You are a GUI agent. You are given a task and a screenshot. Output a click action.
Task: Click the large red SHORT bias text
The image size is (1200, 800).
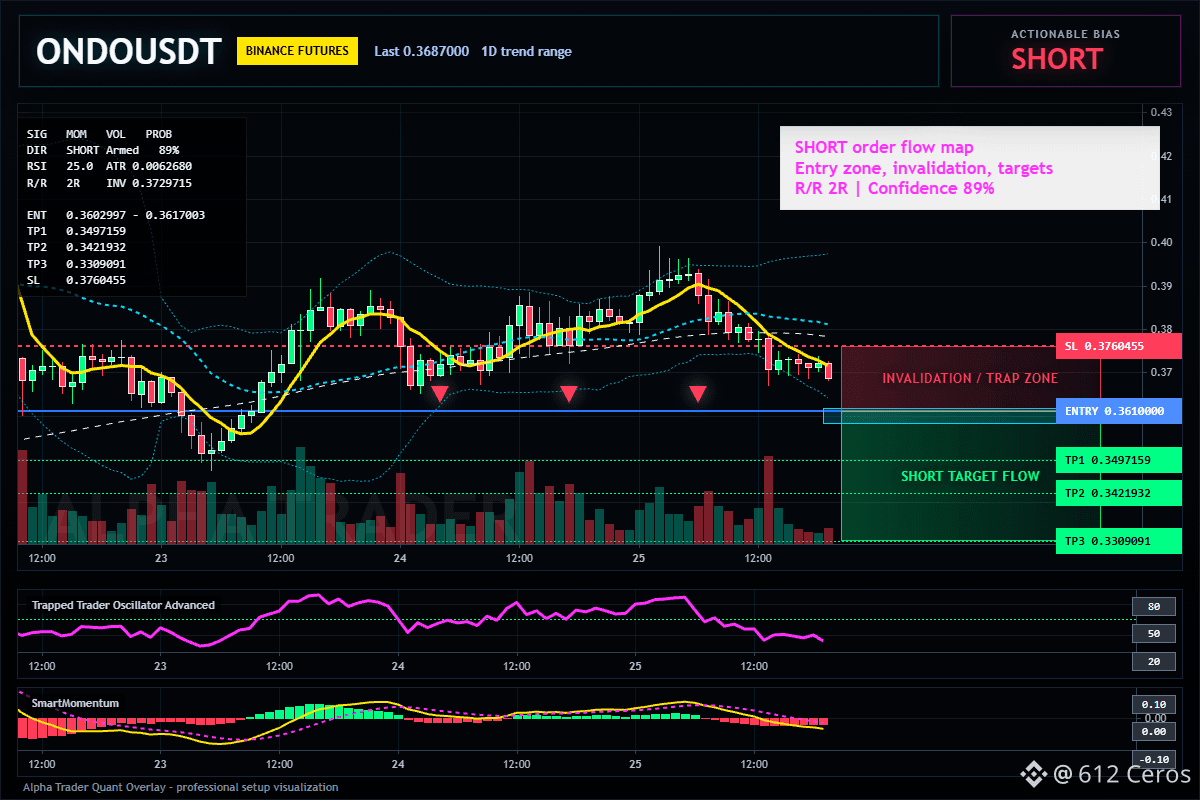tap(1057, 59)
